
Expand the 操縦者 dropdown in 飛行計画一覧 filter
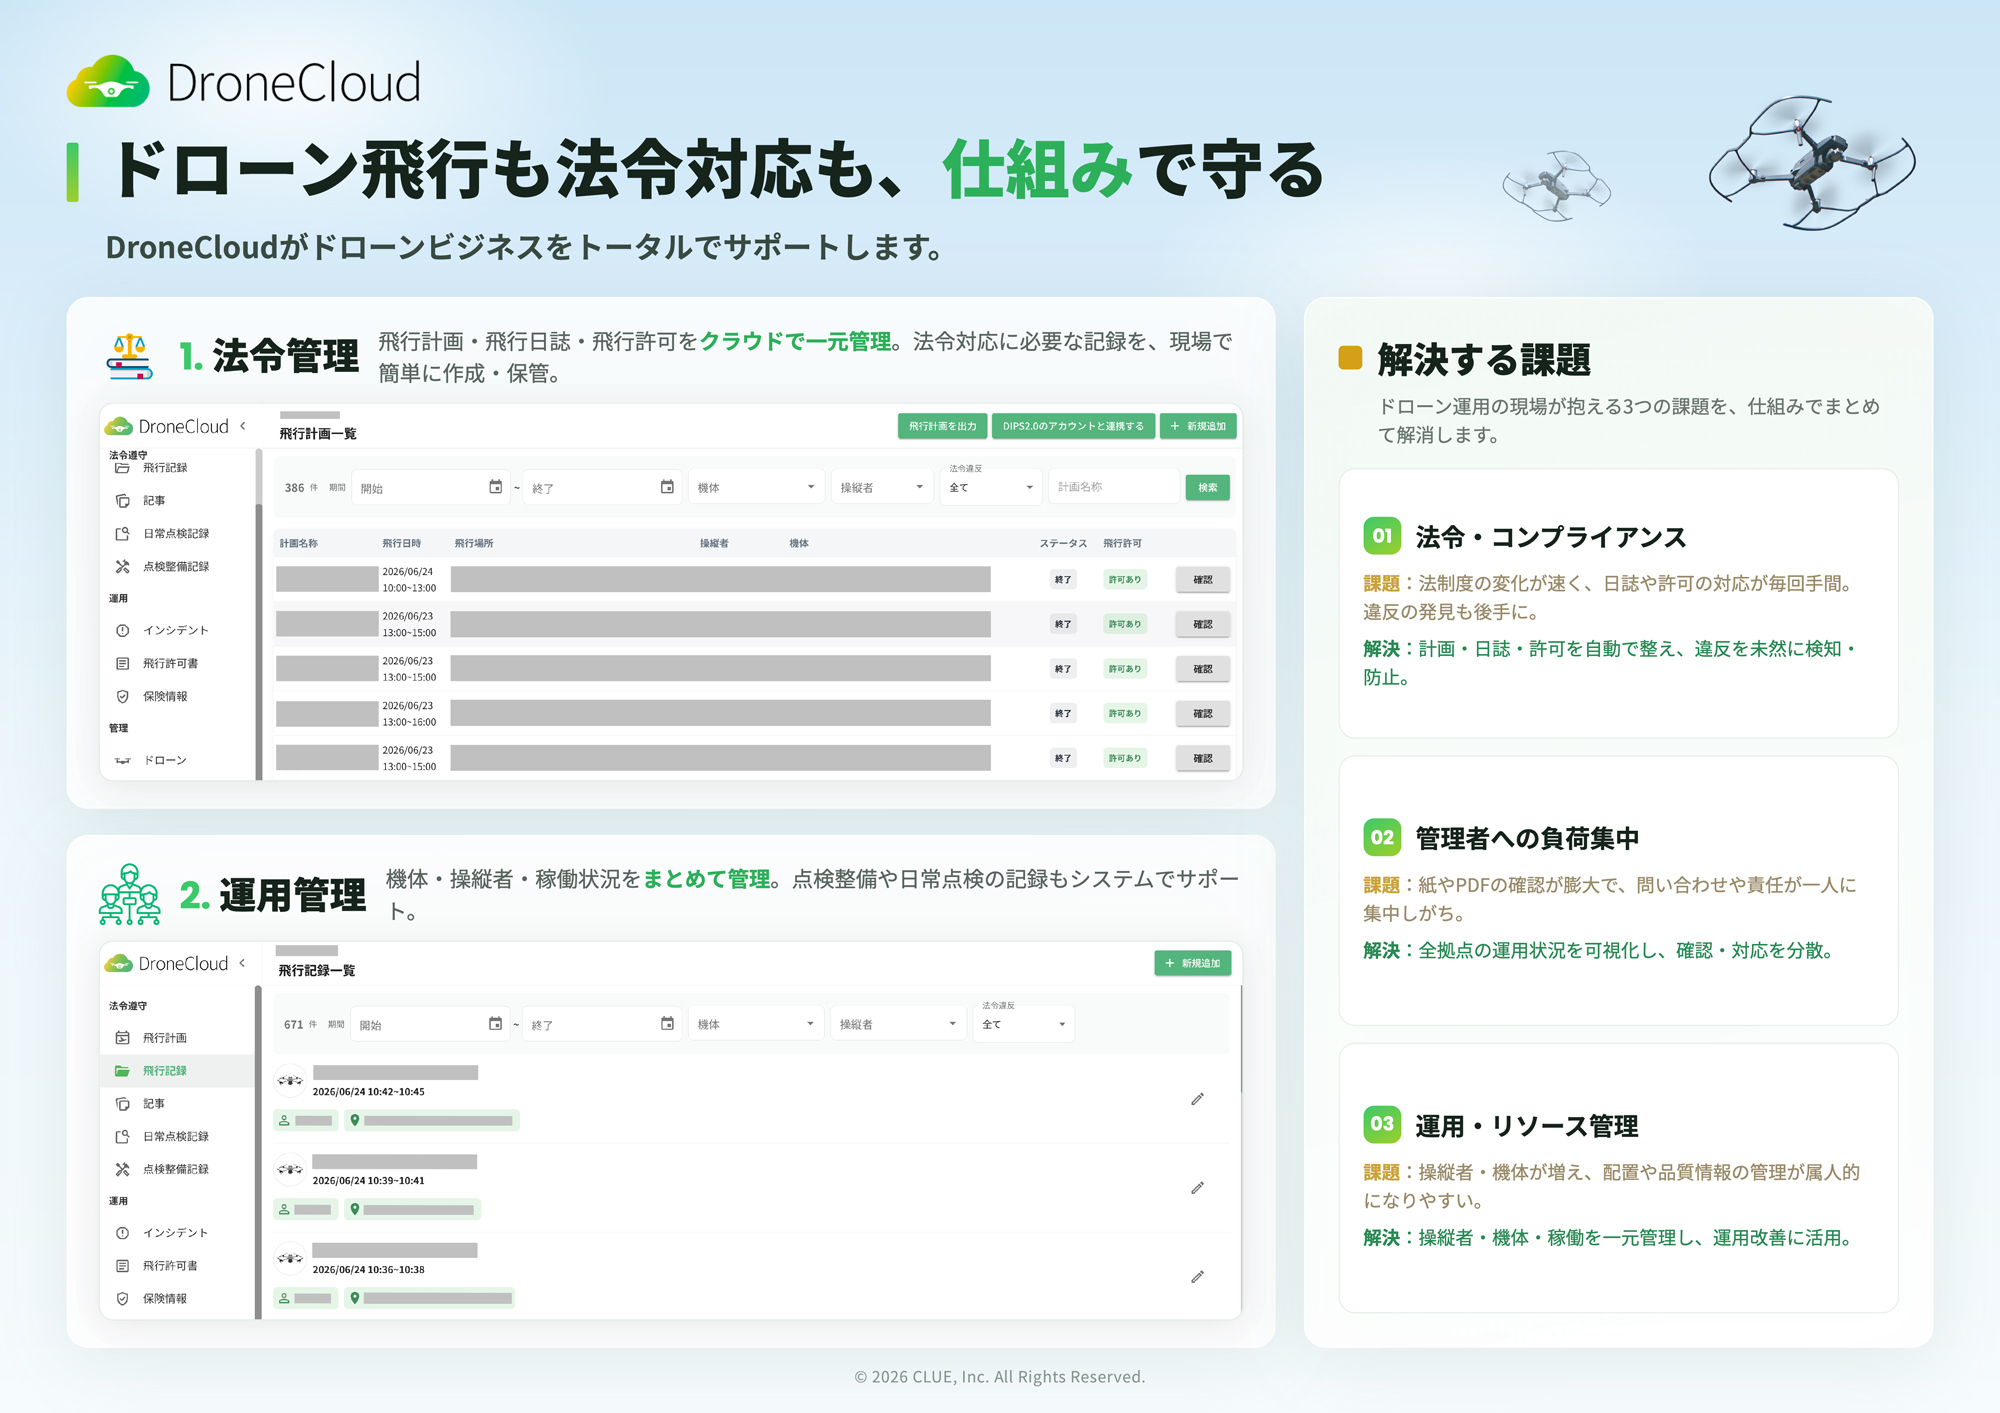coord(881,487)
